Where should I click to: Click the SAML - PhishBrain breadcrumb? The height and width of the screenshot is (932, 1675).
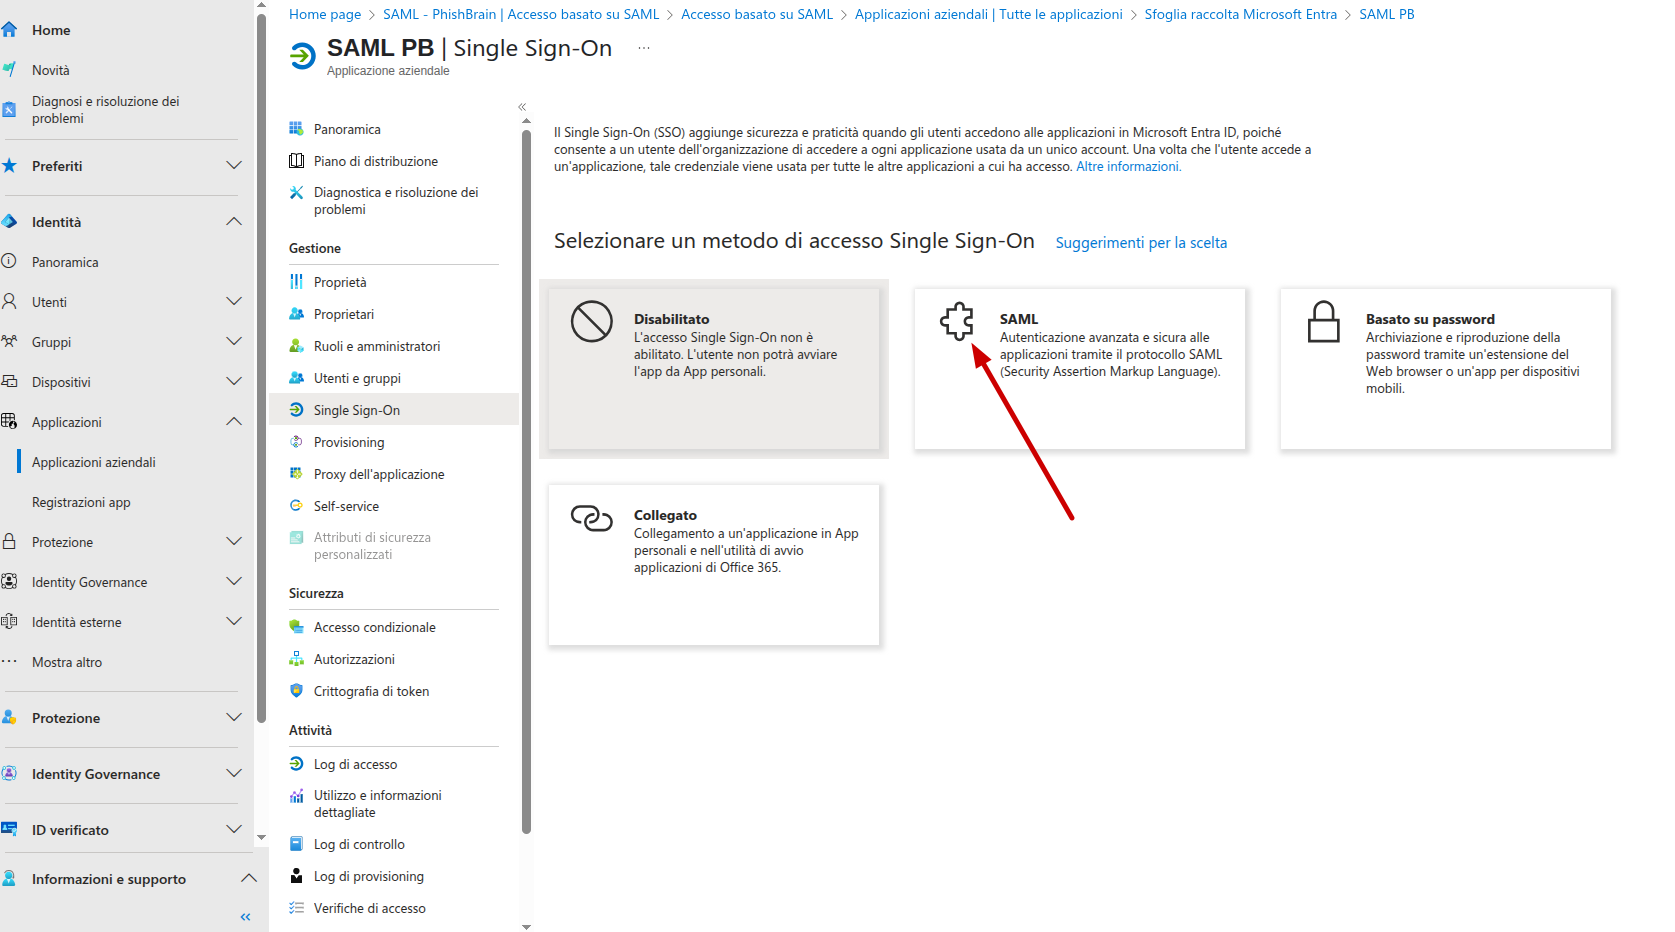coord(521,14)
